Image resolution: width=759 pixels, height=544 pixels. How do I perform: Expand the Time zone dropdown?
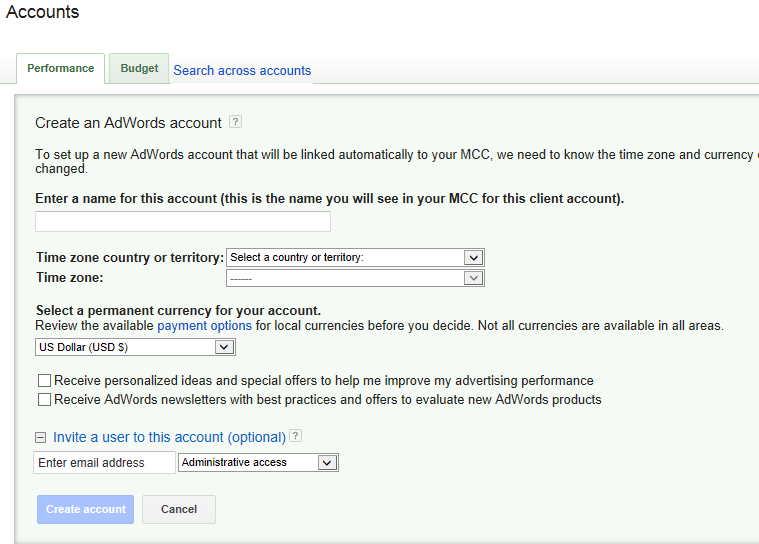(x=355, y=278)
